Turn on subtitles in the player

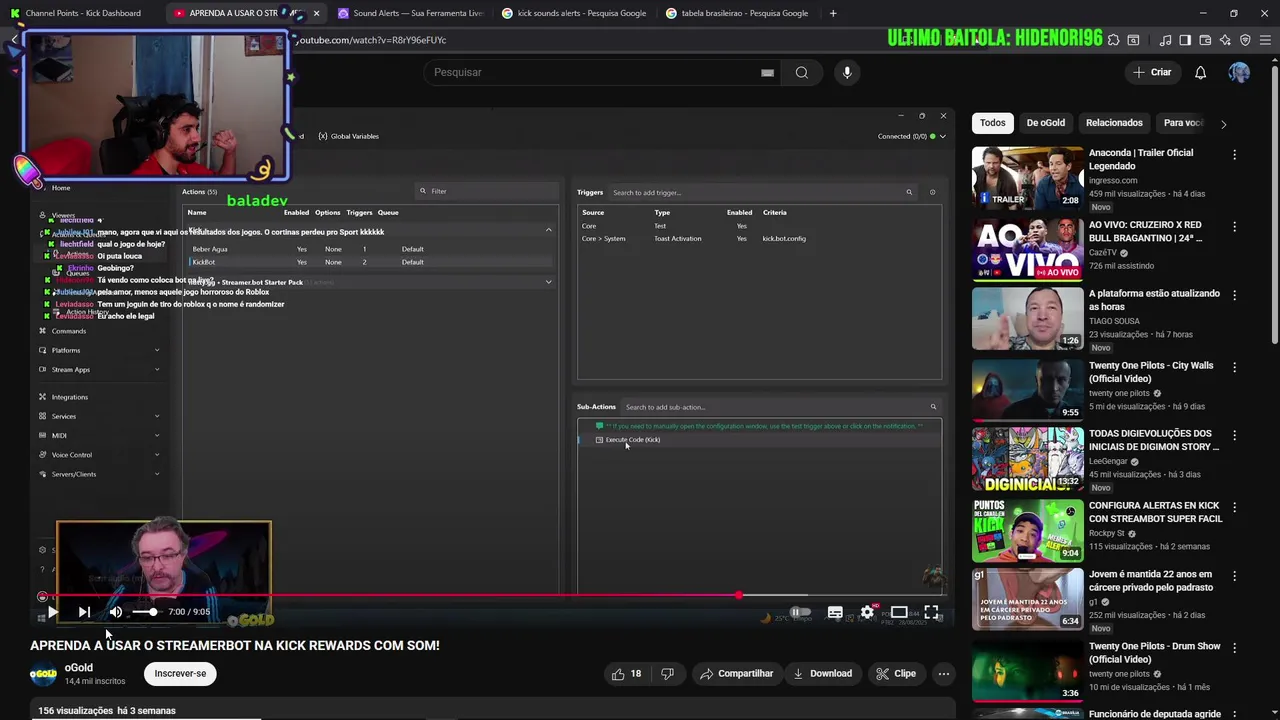tap(835, 612)
